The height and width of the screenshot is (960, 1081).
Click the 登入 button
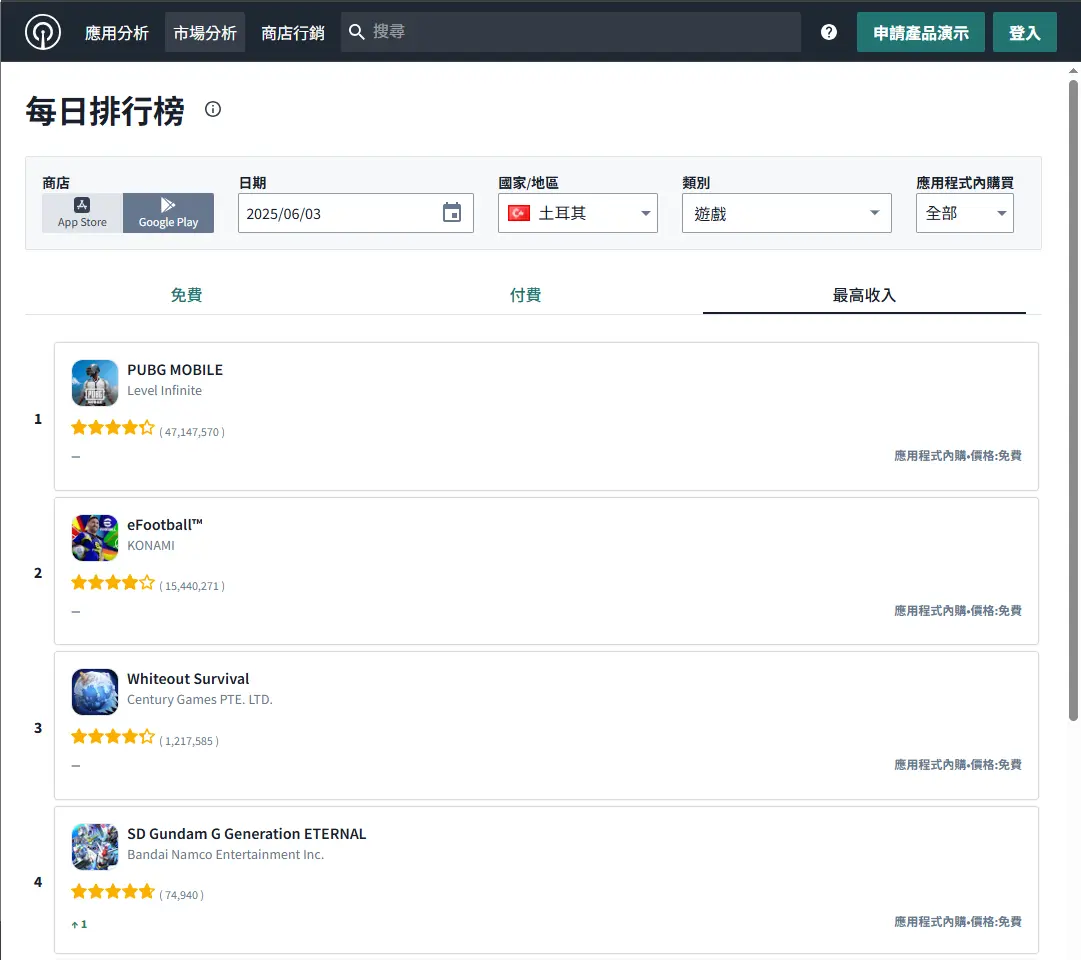coord(1024,32)
